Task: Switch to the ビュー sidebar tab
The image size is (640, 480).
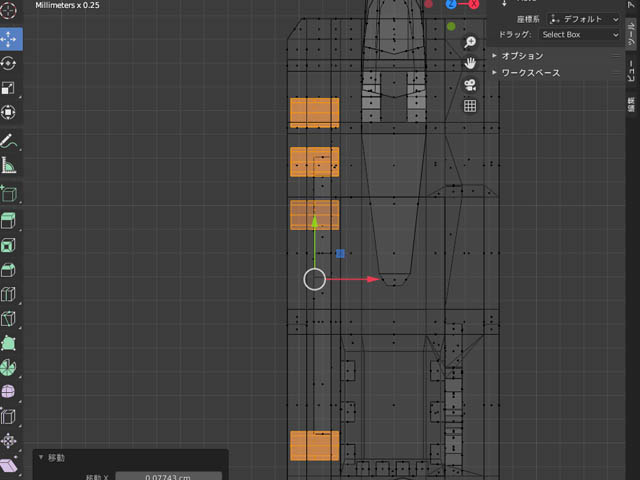Action: click(632, 71)
